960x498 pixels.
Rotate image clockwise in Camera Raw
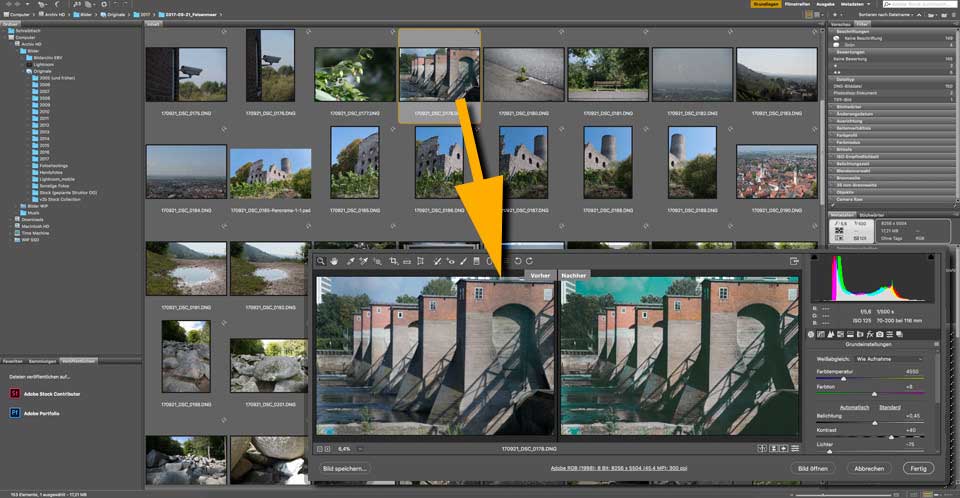[x=530, y=261]
